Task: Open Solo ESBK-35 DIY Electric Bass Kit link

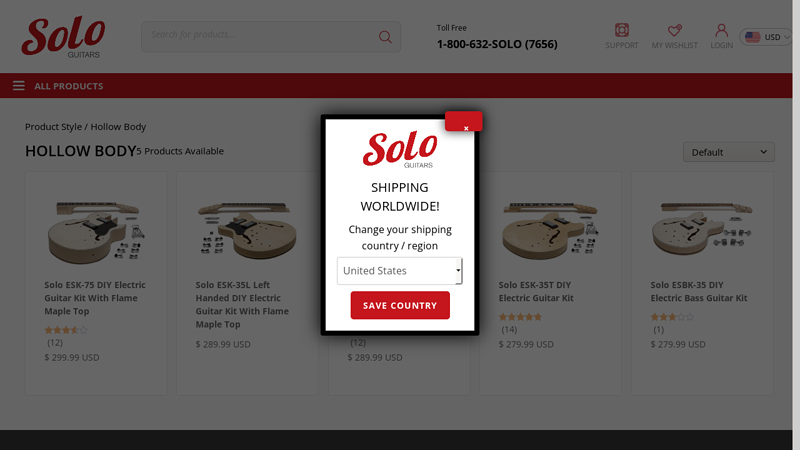Action: click(x=698, y=291)
